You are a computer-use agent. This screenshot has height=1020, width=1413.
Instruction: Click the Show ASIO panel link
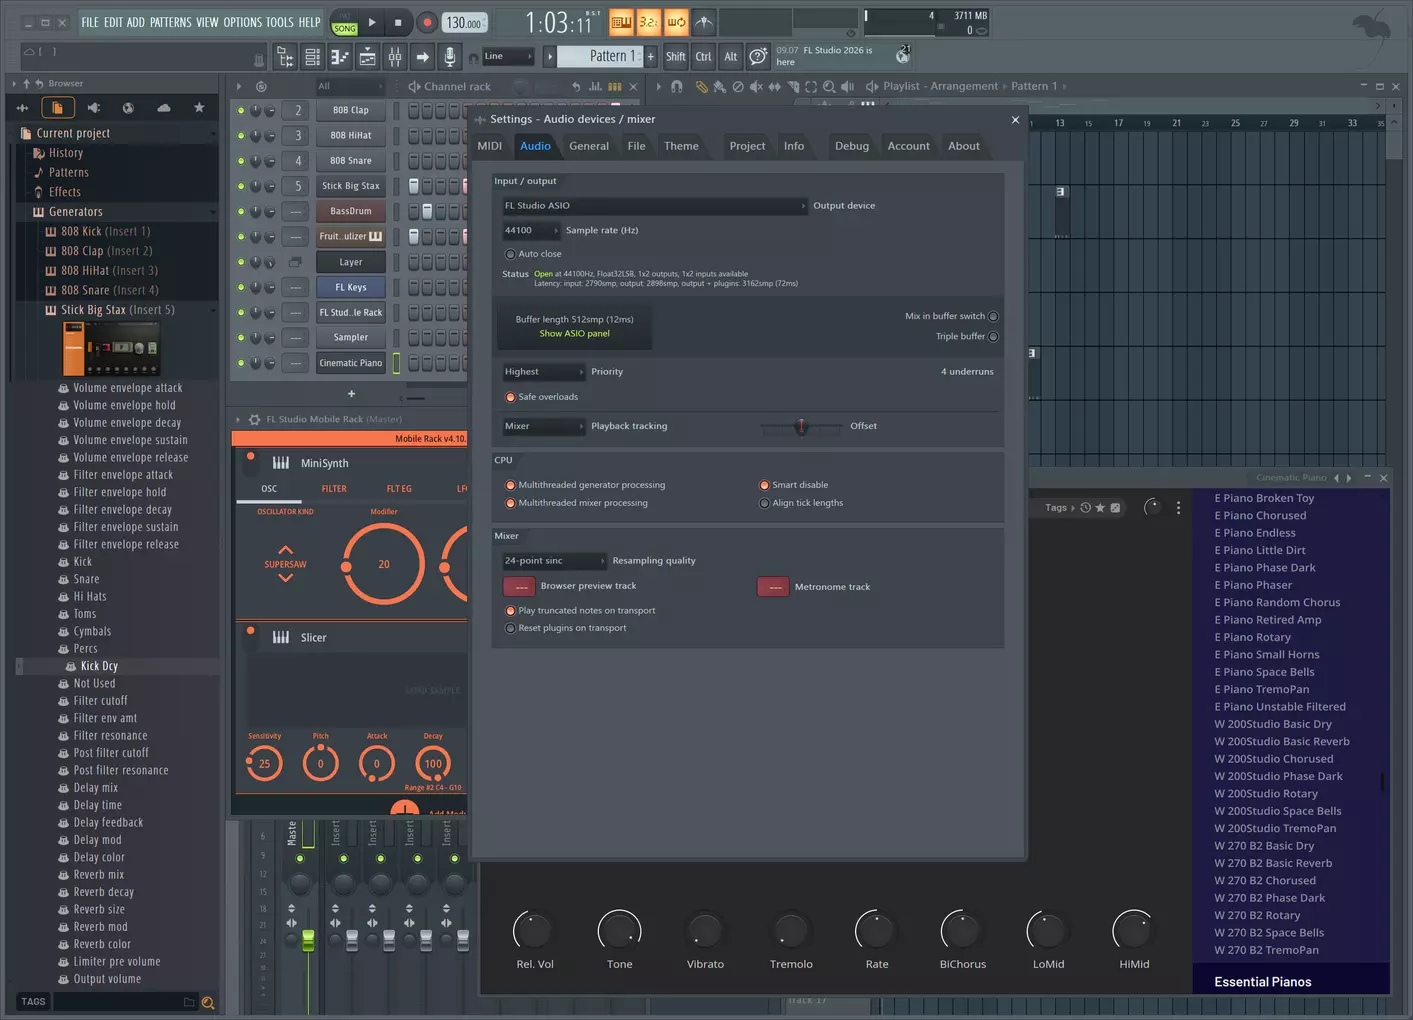pyautogui.click(x=575, y=334)
